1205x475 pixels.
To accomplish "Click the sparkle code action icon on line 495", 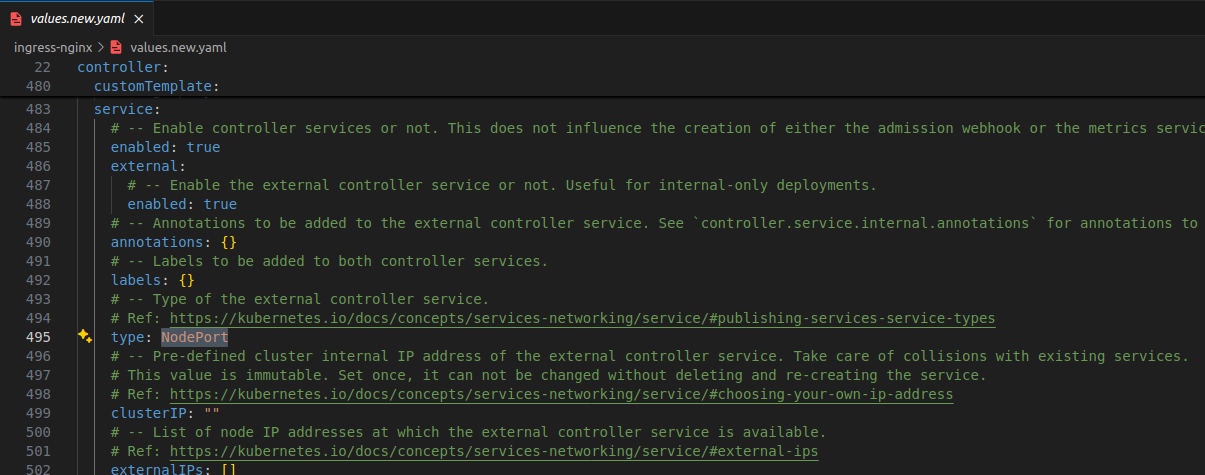I will pyautogui.click(x=85, y=337).
